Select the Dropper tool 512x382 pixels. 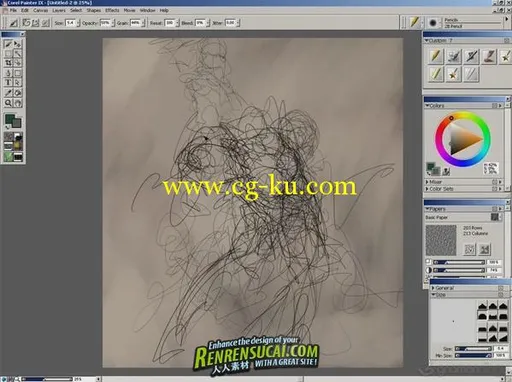[8, 93]
